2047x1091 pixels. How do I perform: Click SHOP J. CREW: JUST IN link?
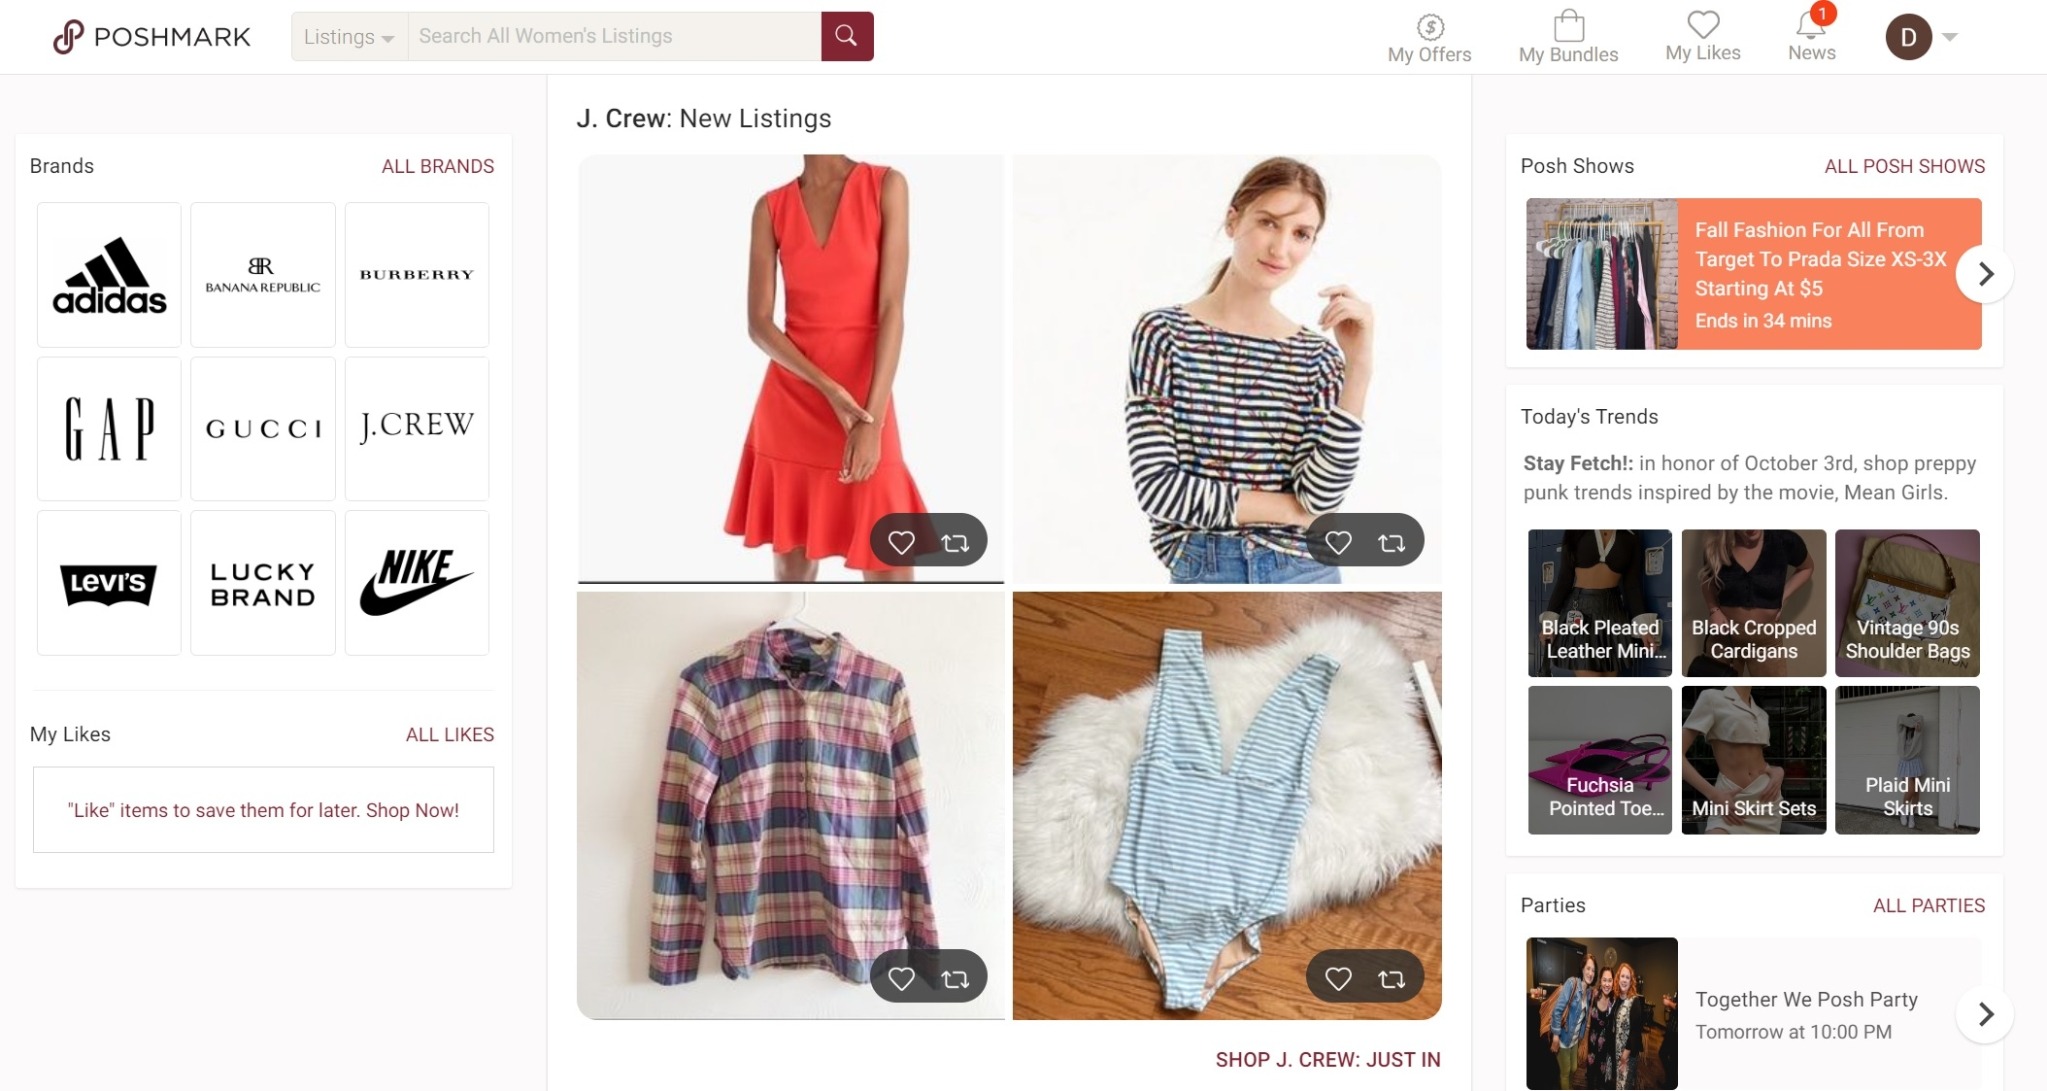[x=1327, y=1059]
